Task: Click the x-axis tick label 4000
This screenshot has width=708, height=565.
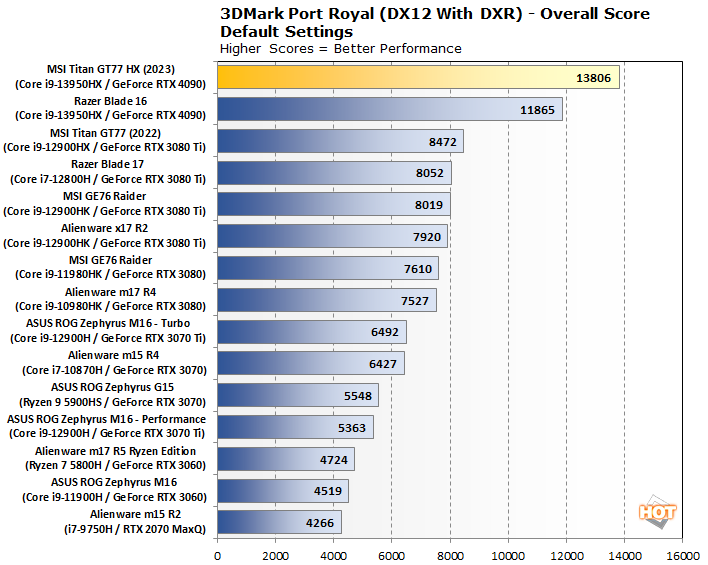Action: click(x=334, y=556)
